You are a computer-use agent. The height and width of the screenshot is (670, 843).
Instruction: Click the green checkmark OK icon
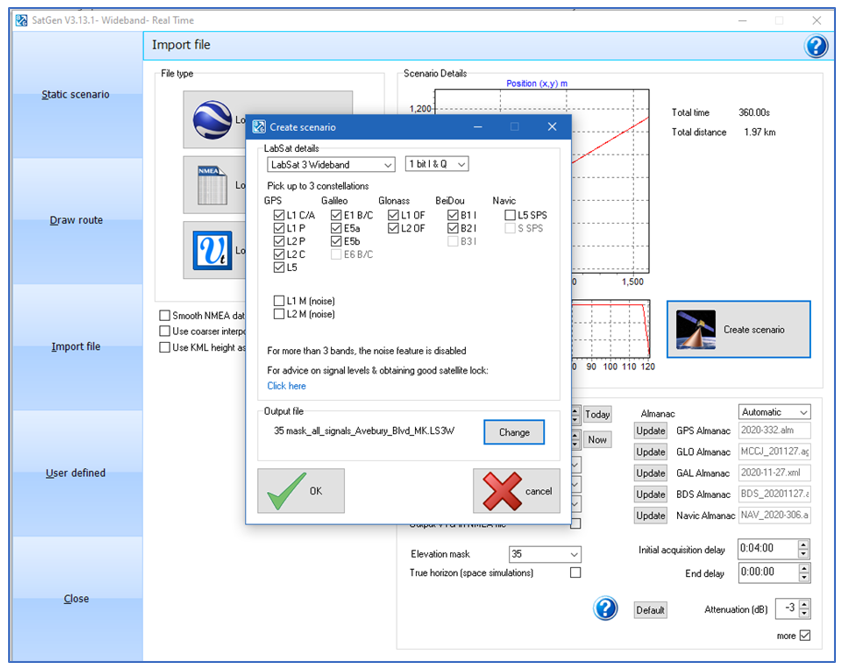(x=287, y=490)
